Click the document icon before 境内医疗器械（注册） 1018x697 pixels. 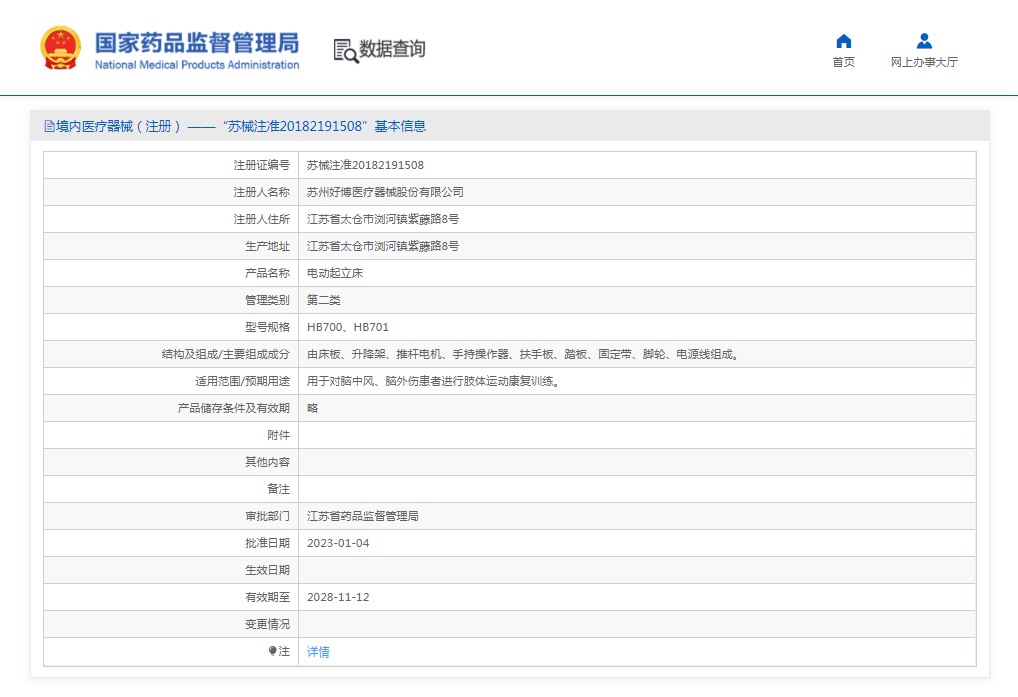(48, 124)
